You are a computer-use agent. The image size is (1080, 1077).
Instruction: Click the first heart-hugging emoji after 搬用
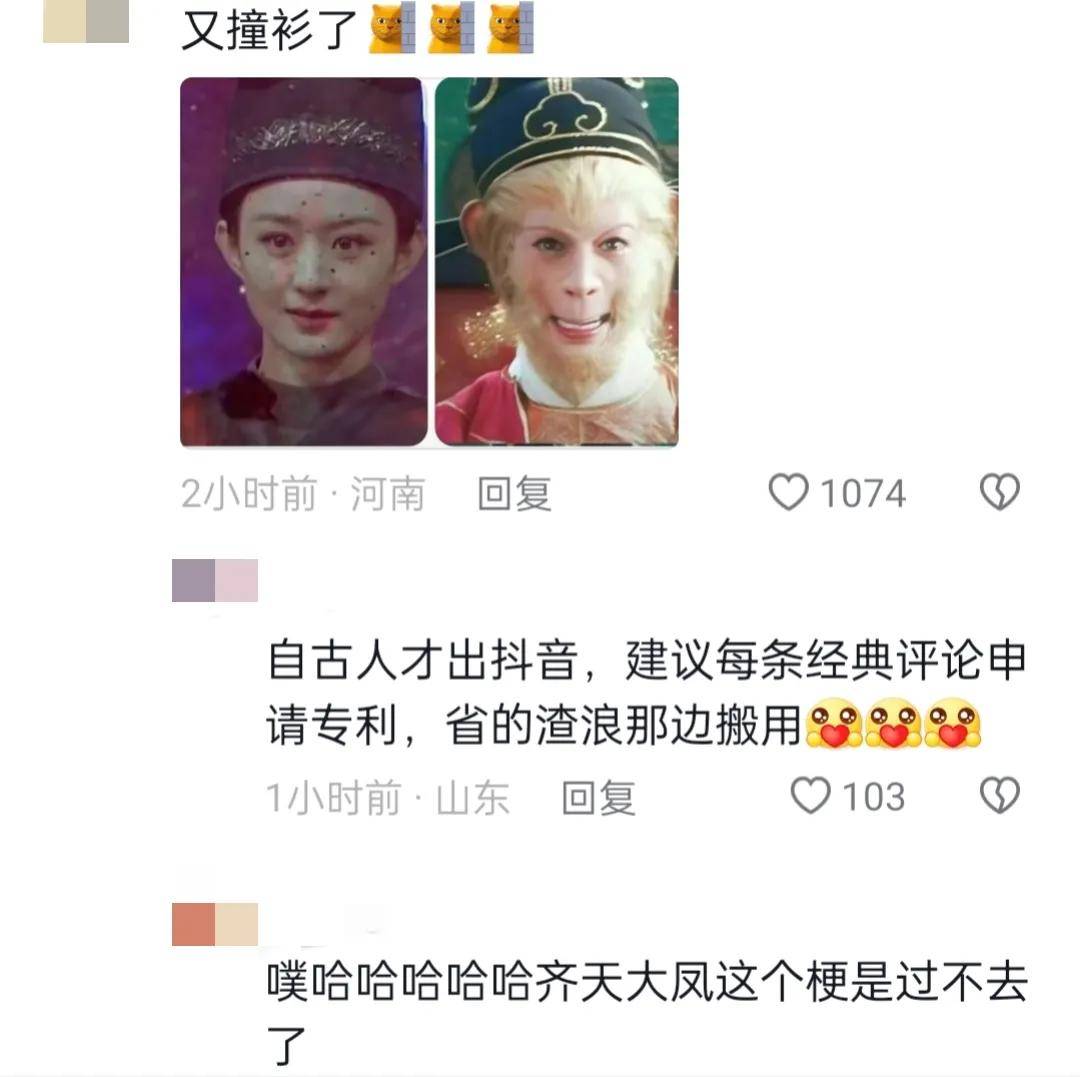coord(833,723)
